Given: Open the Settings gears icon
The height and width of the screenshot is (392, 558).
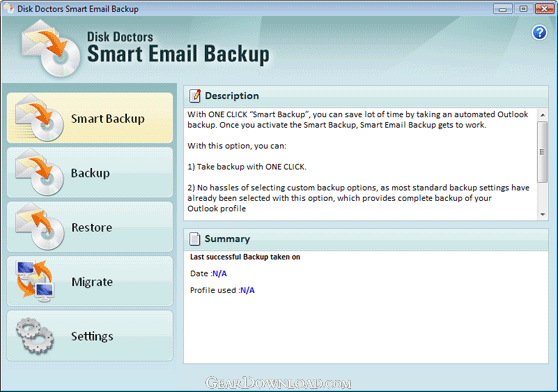Looking at the screenshot, I should pos(35,335).
